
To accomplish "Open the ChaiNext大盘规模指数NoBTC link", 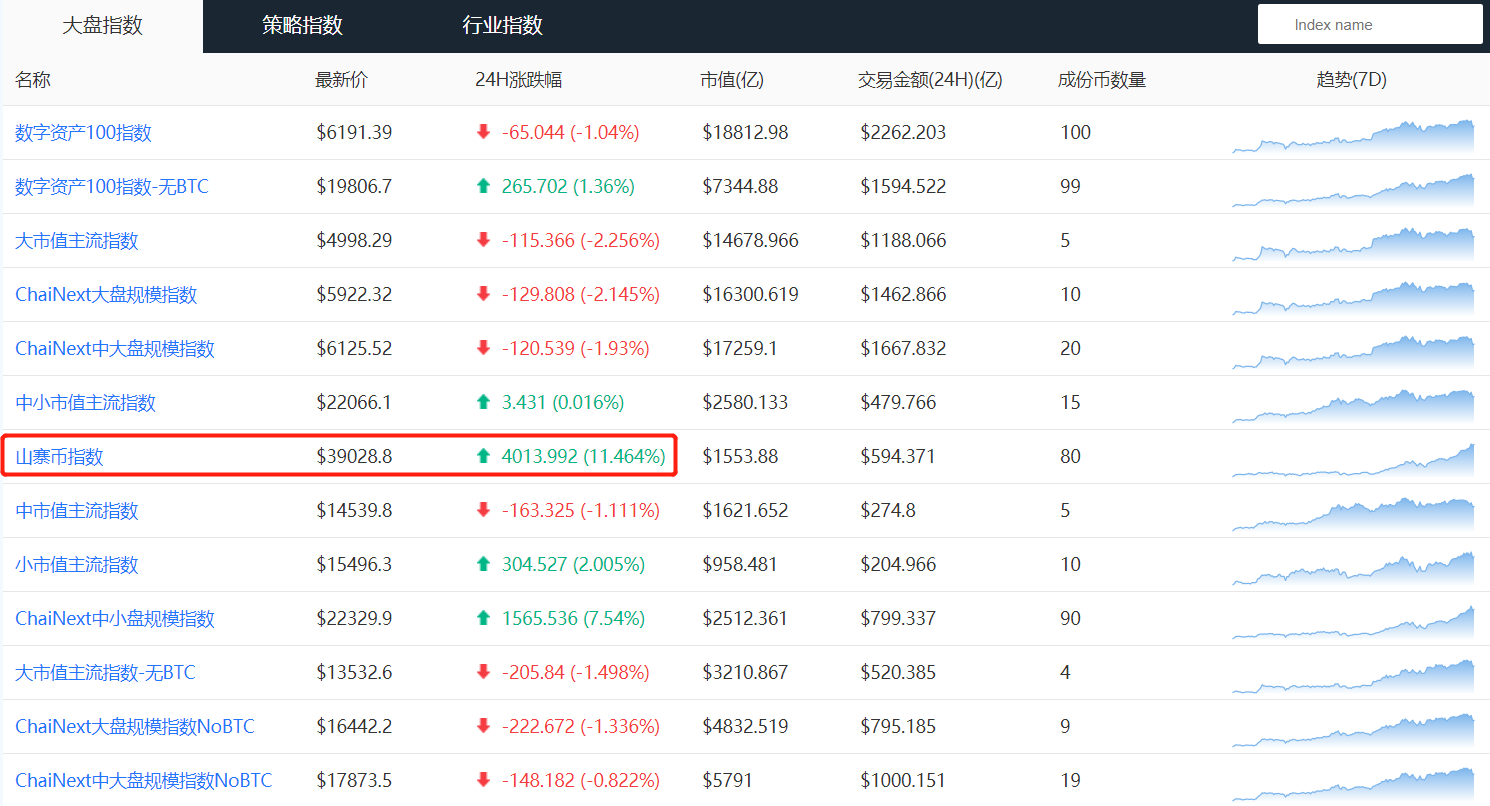I will click(x=135, y=727).
